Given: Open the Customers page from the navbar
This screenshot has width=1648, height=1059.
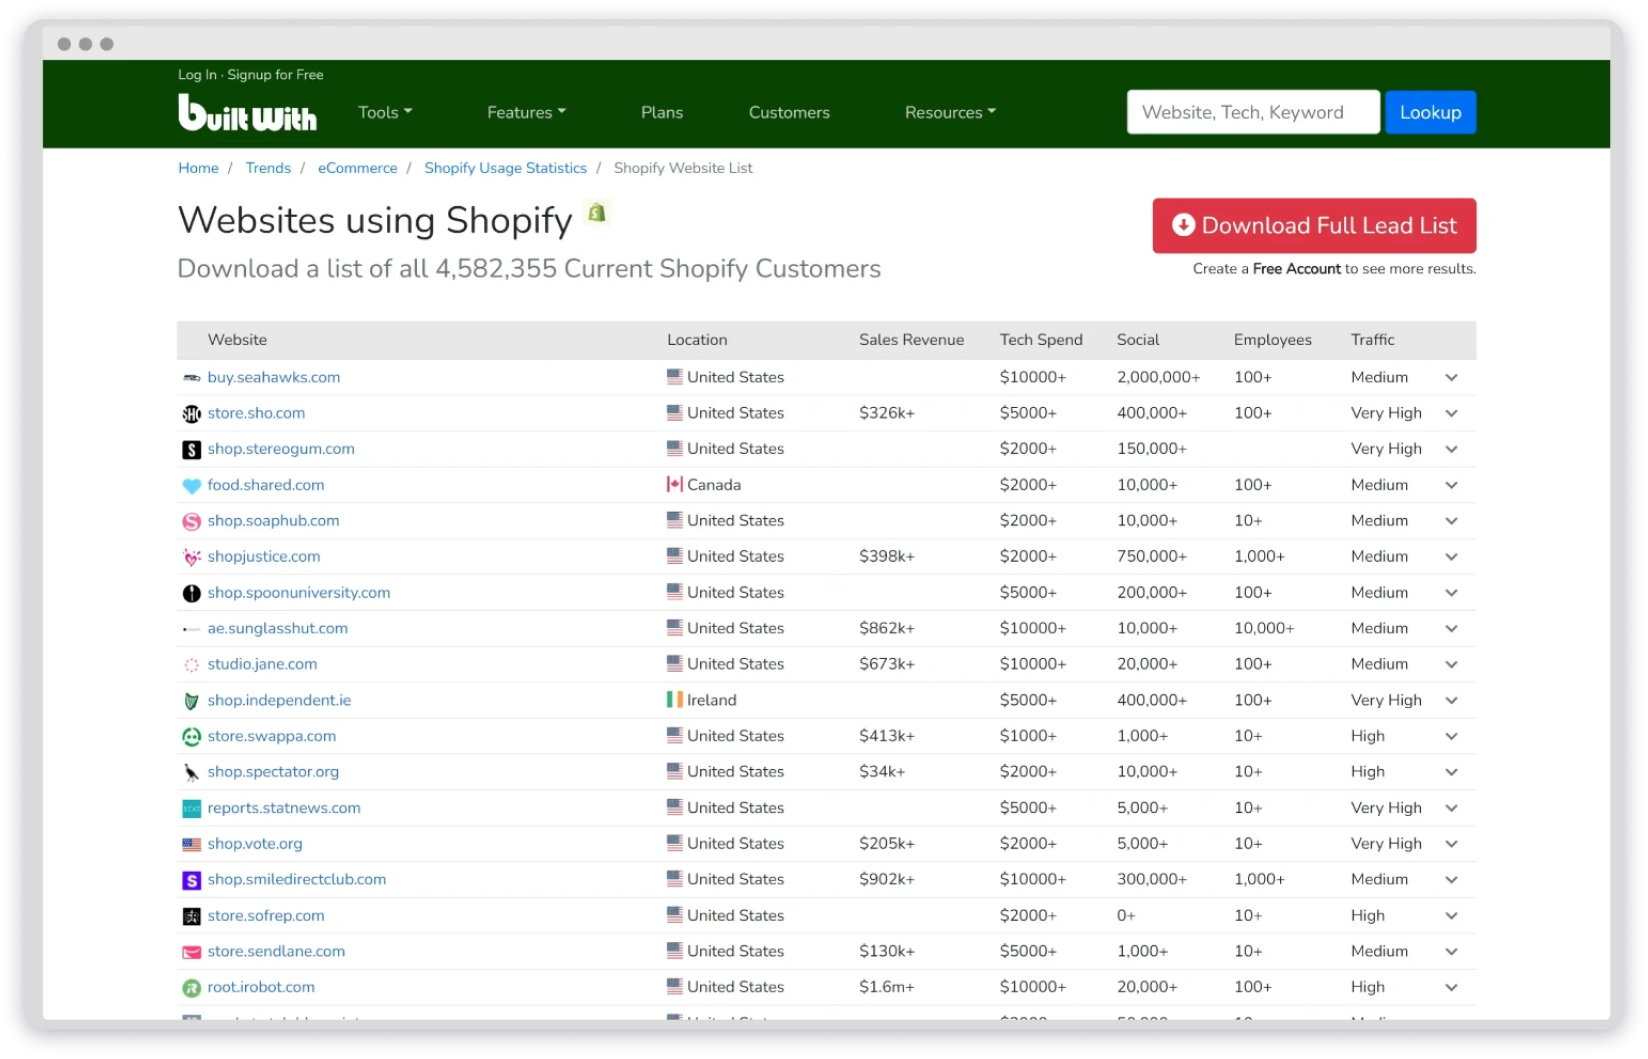Looking at the screenshot, I should [x=788, y=112].
